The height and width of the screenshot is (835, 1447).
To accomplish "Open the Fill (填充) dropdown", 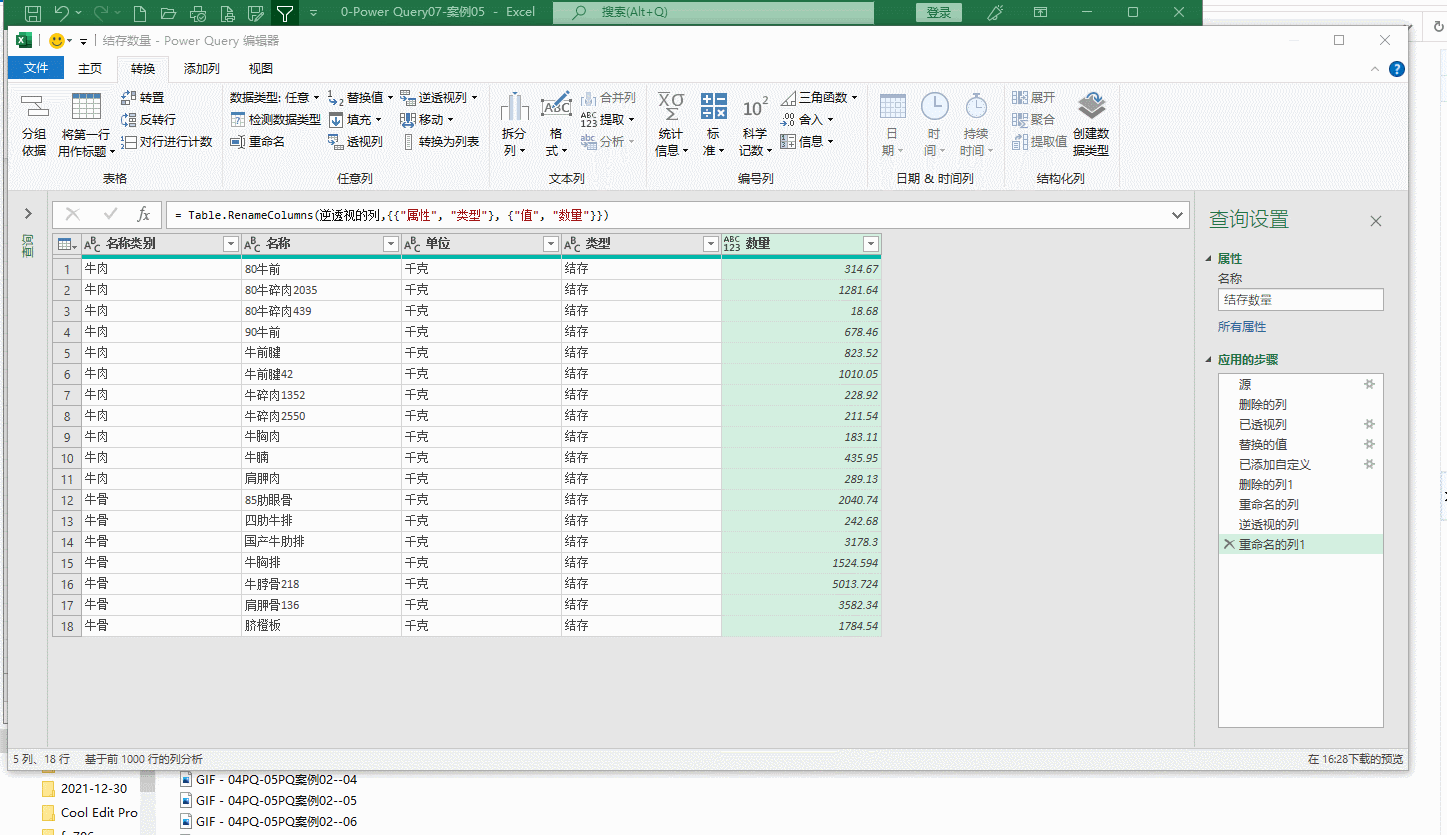I will pos(356,120).
